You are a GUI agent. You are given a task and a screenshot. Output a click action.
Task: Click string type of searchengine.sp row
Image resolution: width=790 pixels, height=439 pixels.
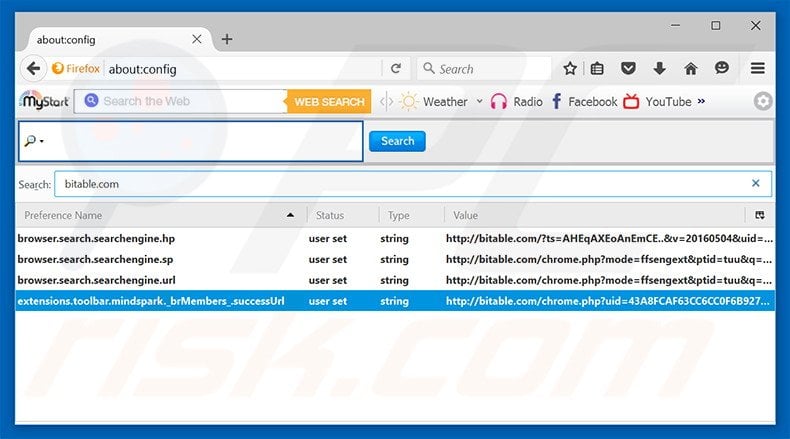click(x=394, y=260)
